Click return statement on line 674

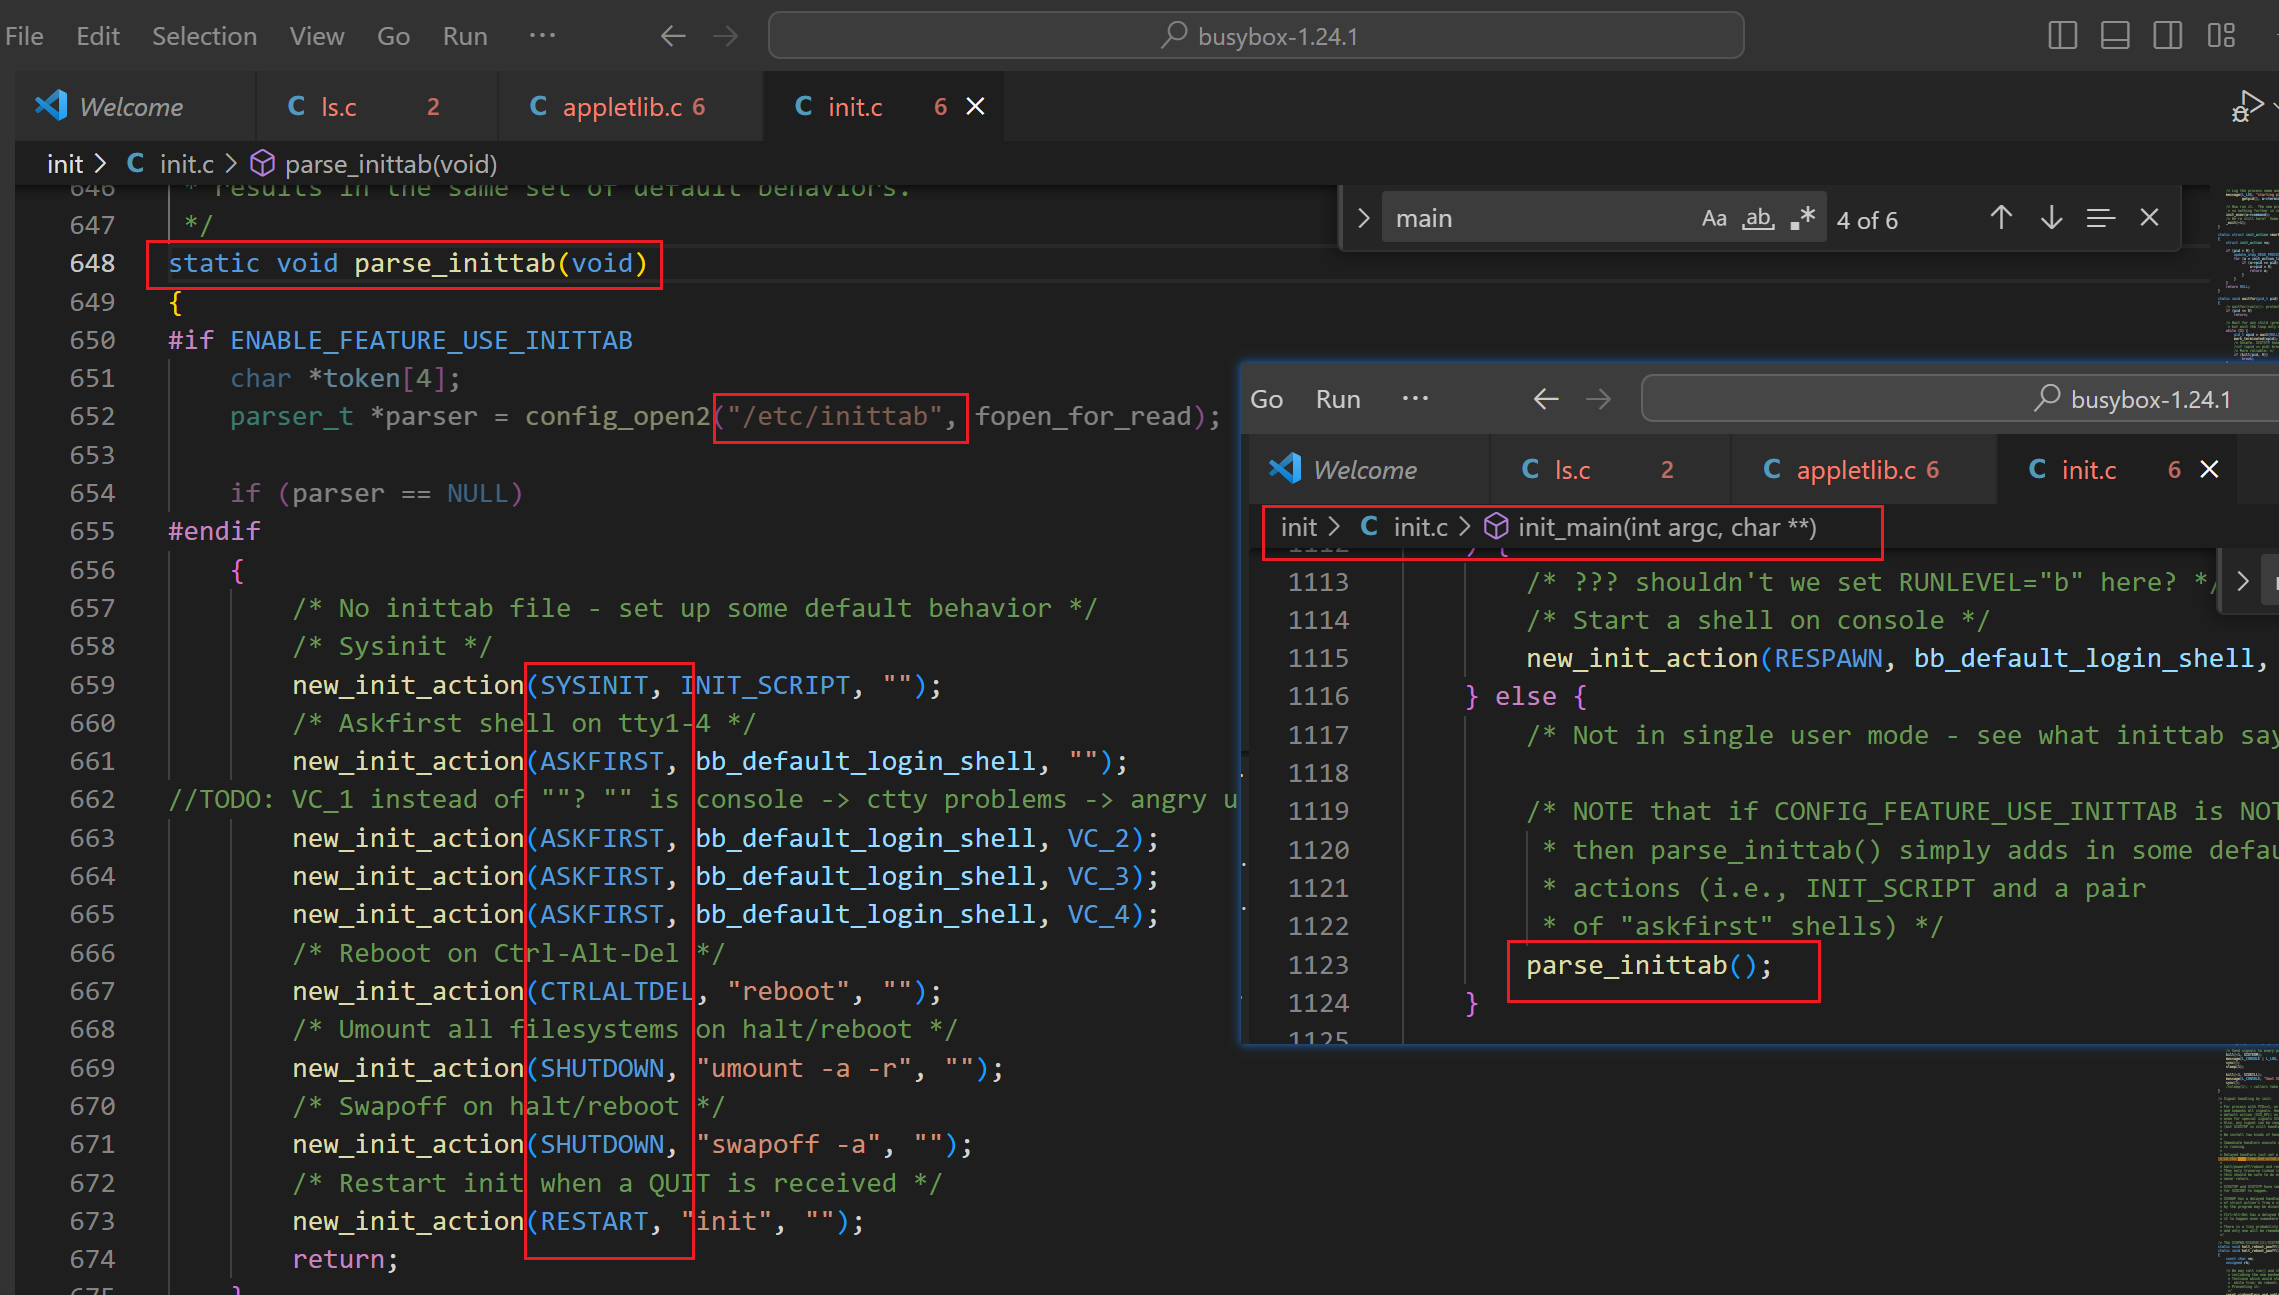click(345, 1259)
